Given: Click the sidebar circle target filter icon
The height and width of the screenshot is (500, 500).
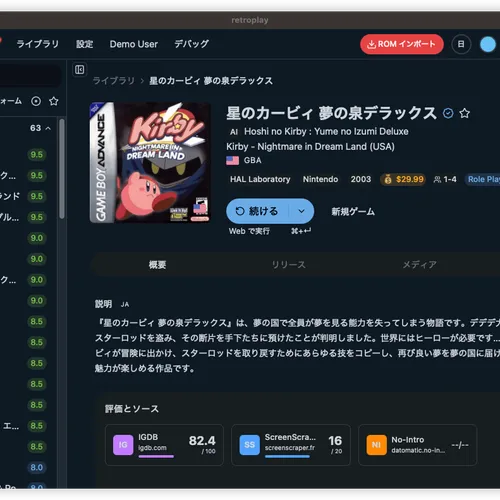Looking at the screenshot, I should 36,101.
